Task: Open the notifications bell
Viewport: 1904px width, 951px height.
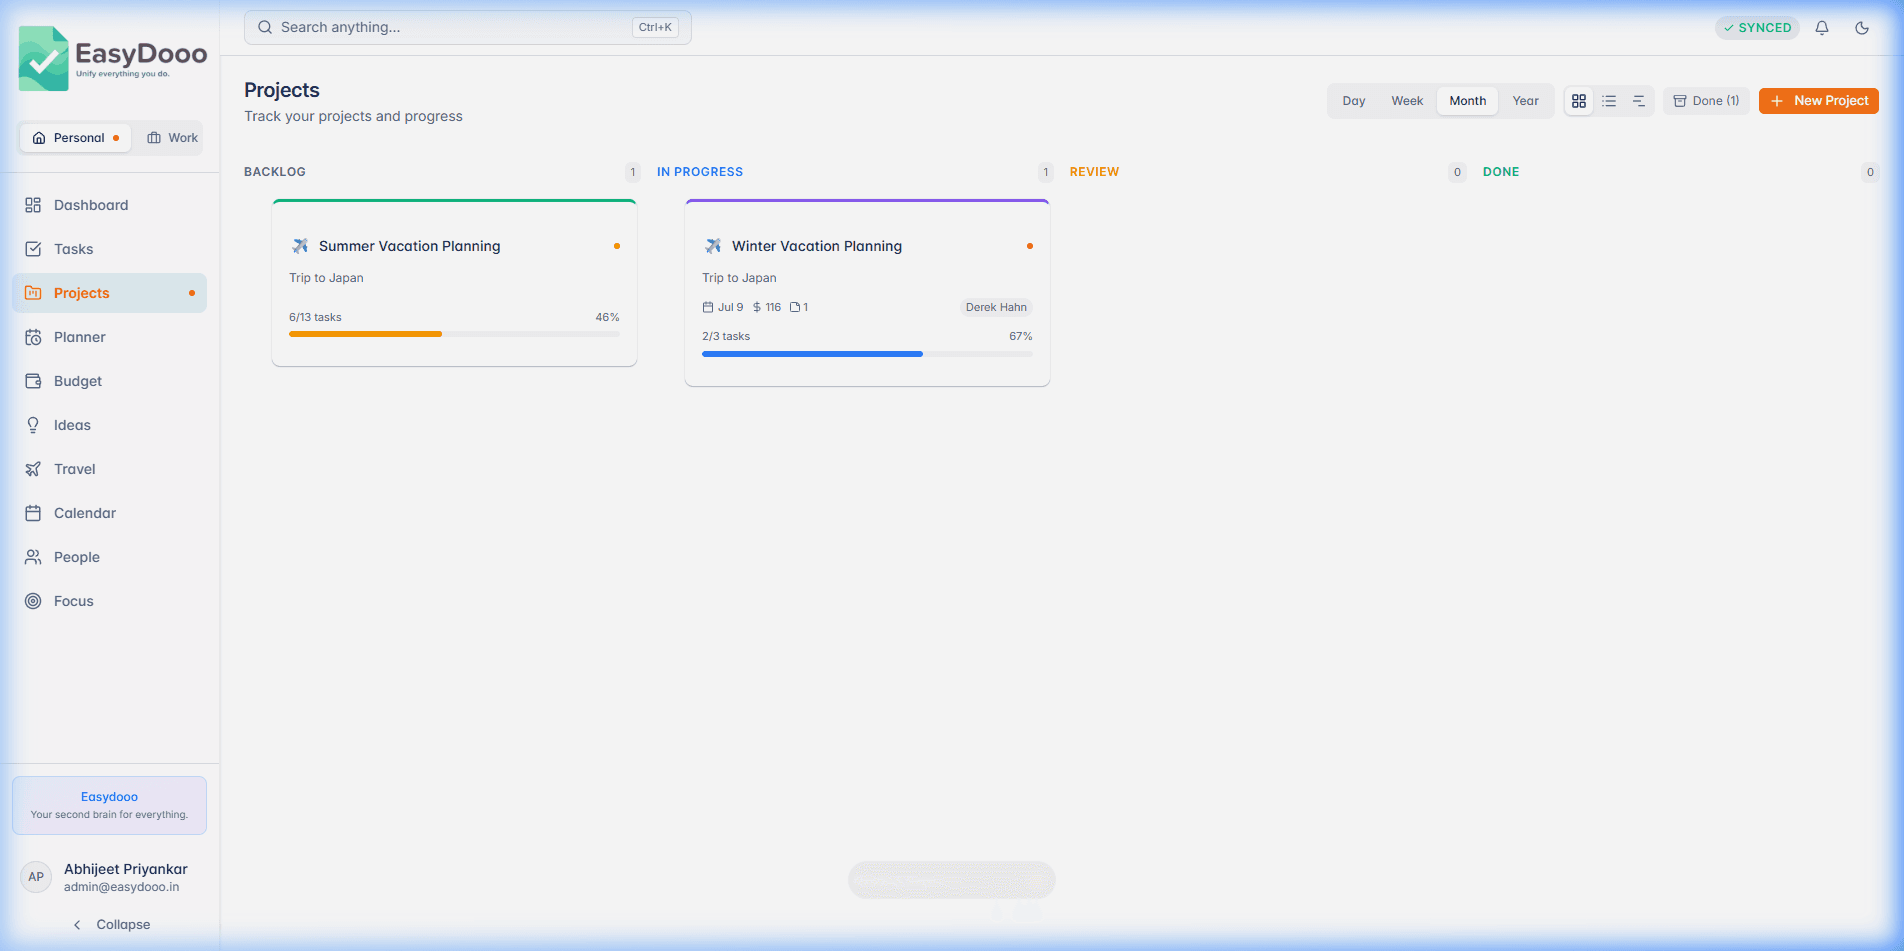Action: tap(1822, 28)
